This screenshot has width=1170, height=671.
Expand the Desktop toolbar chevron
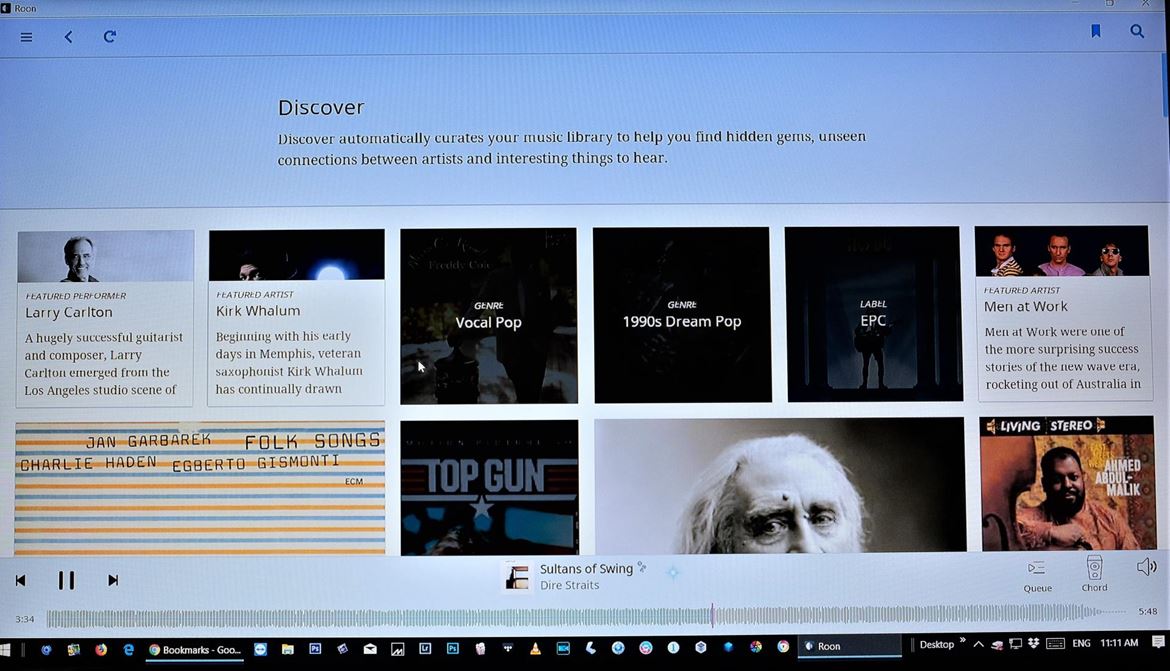(963, 640)
